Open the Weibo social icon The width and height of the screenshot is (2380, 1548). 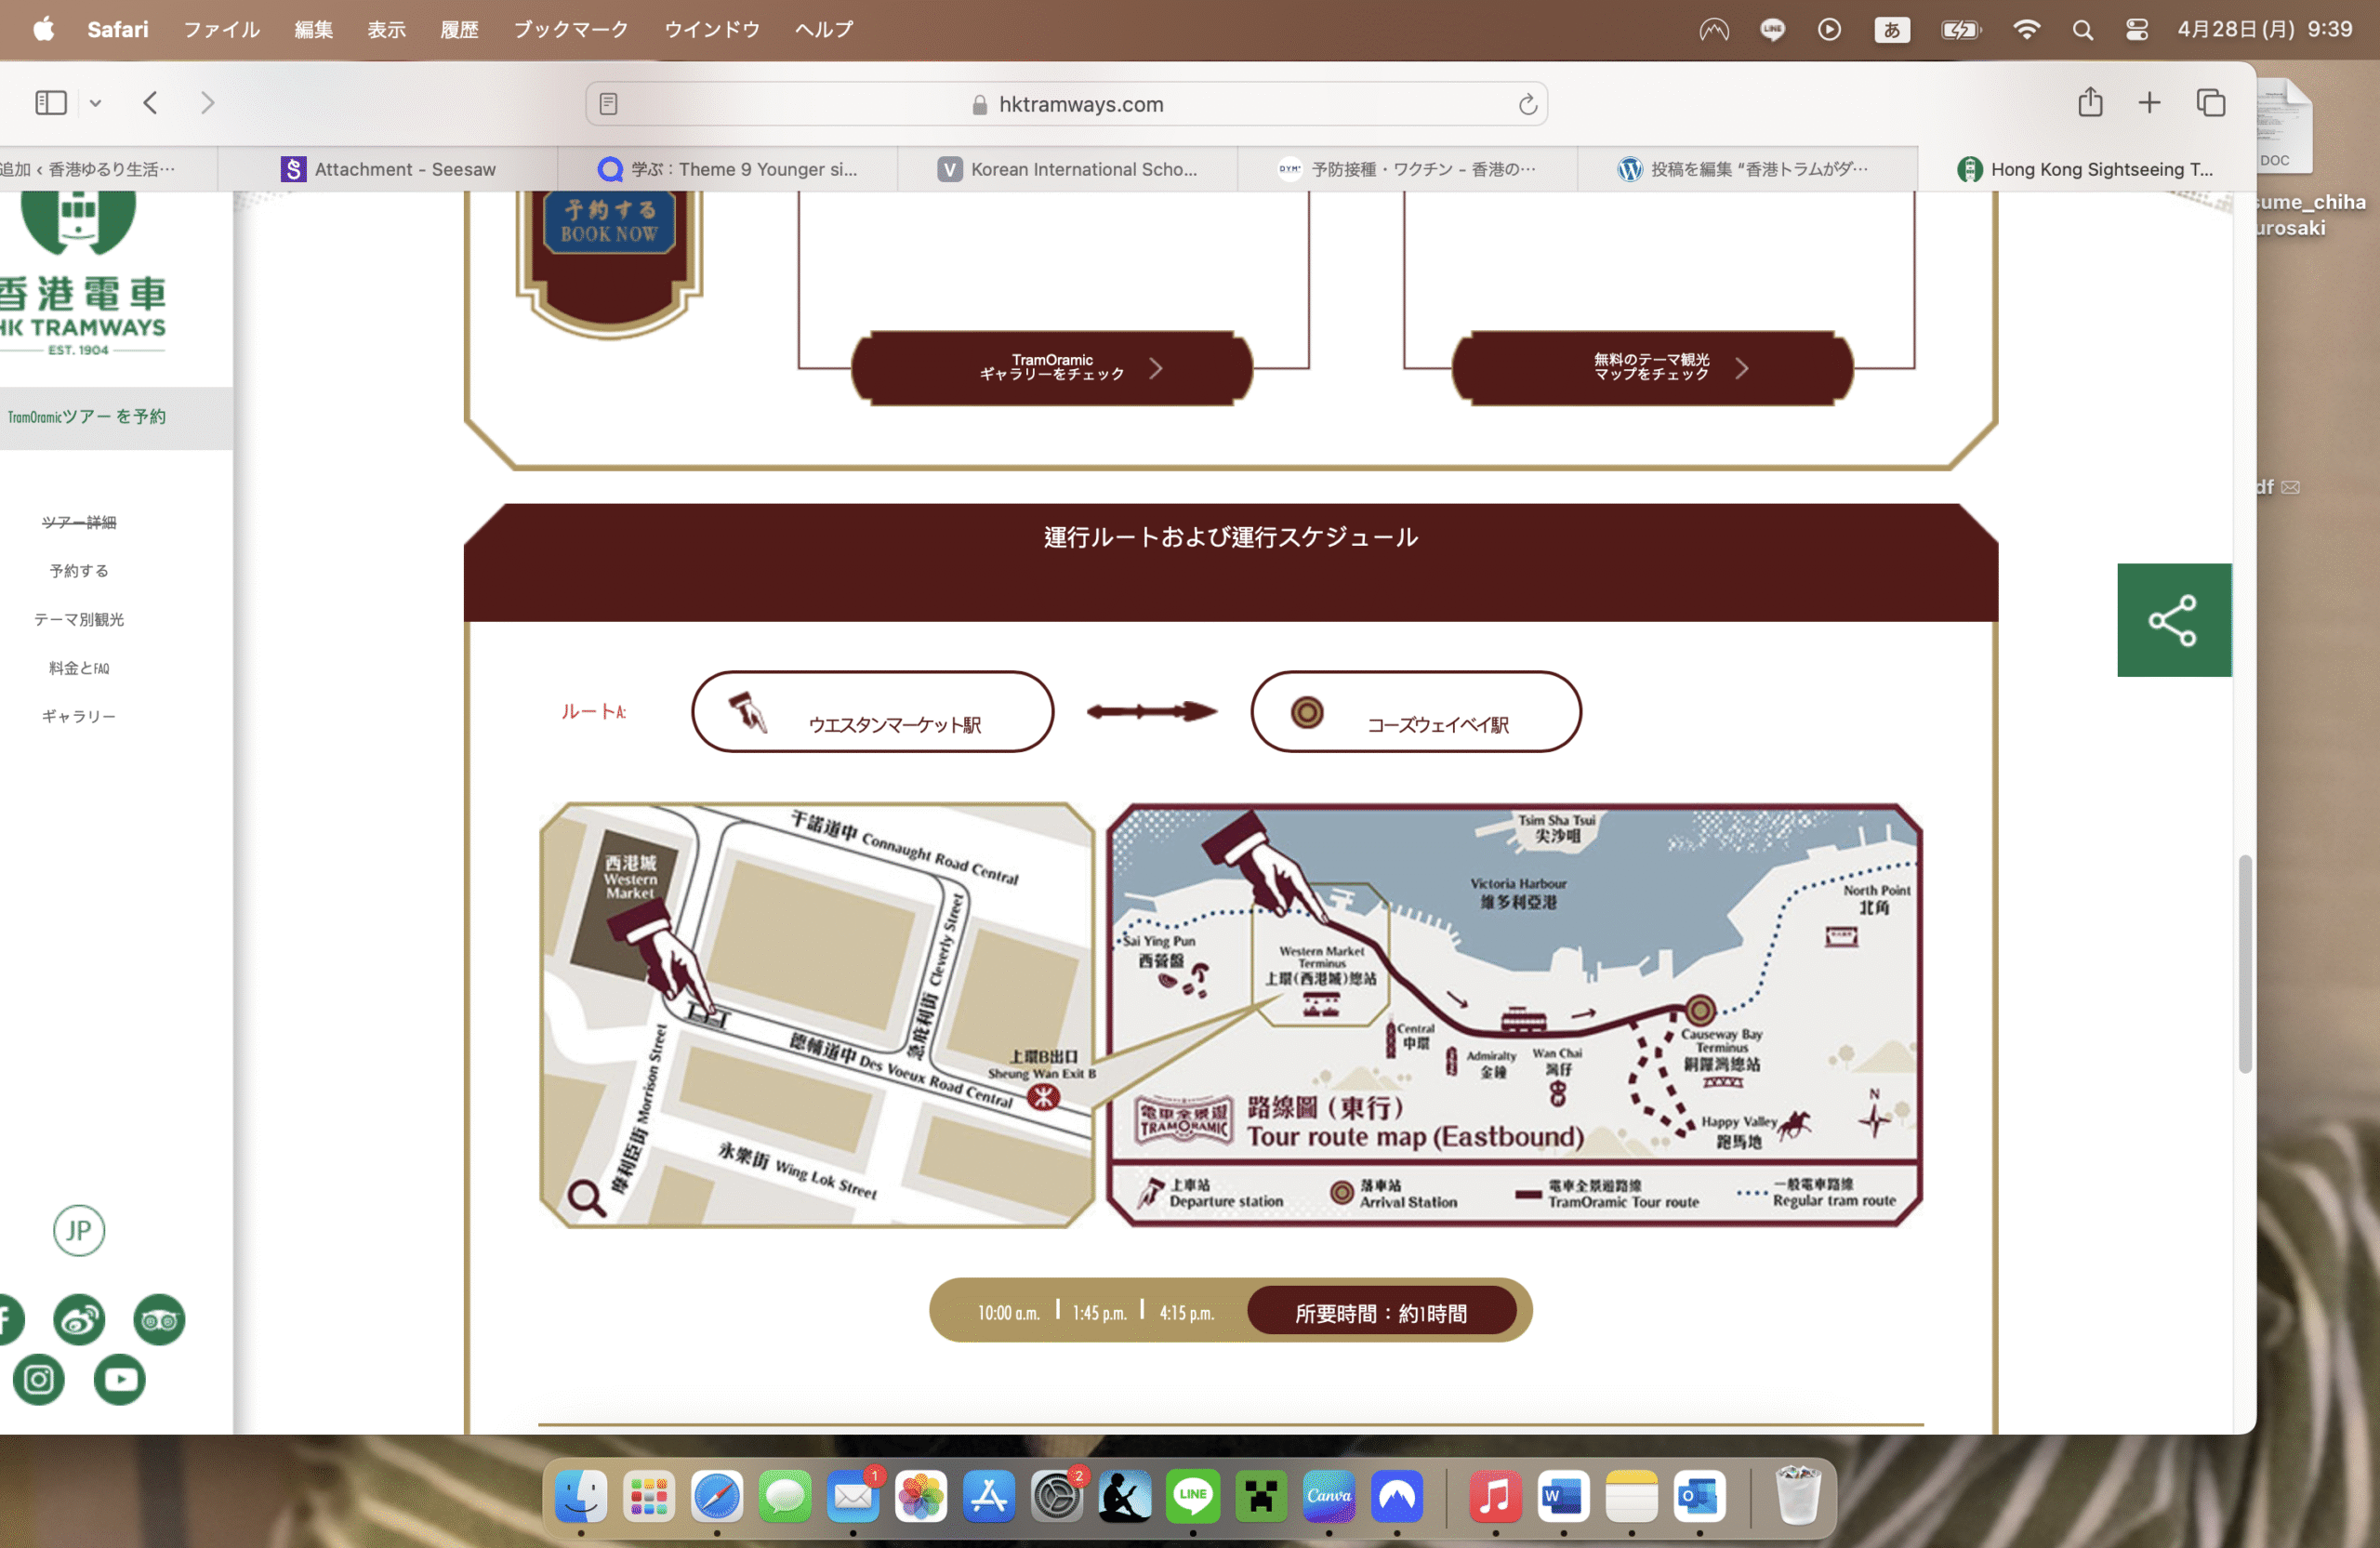click(79, 1319)
